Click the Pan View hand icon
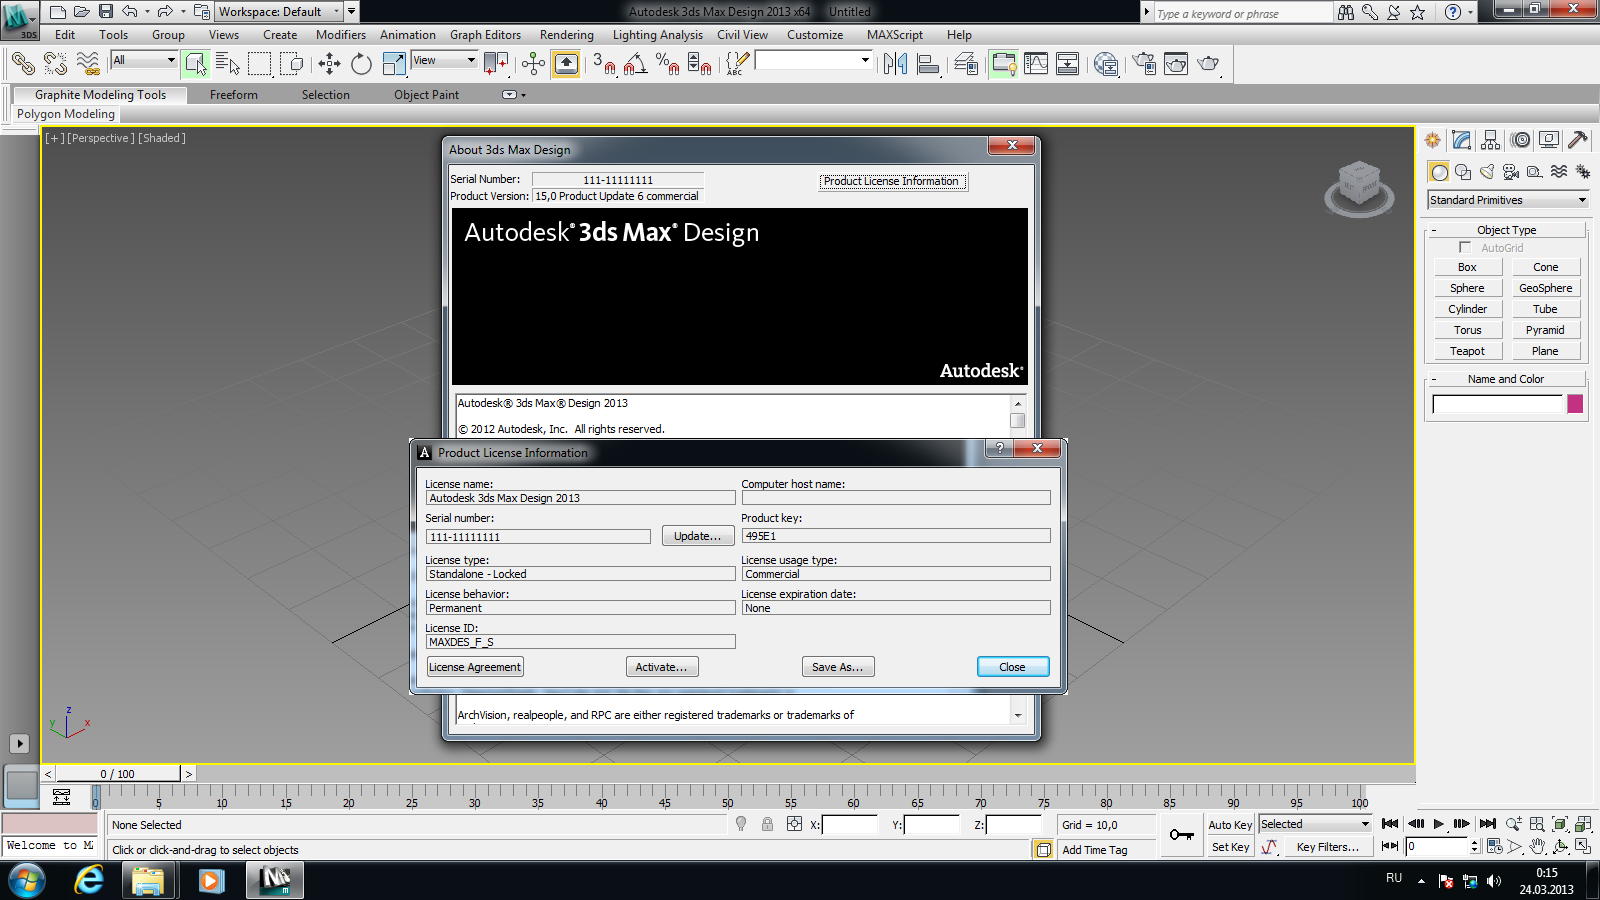This screenshot has height=900, width=1600. 1537,846
